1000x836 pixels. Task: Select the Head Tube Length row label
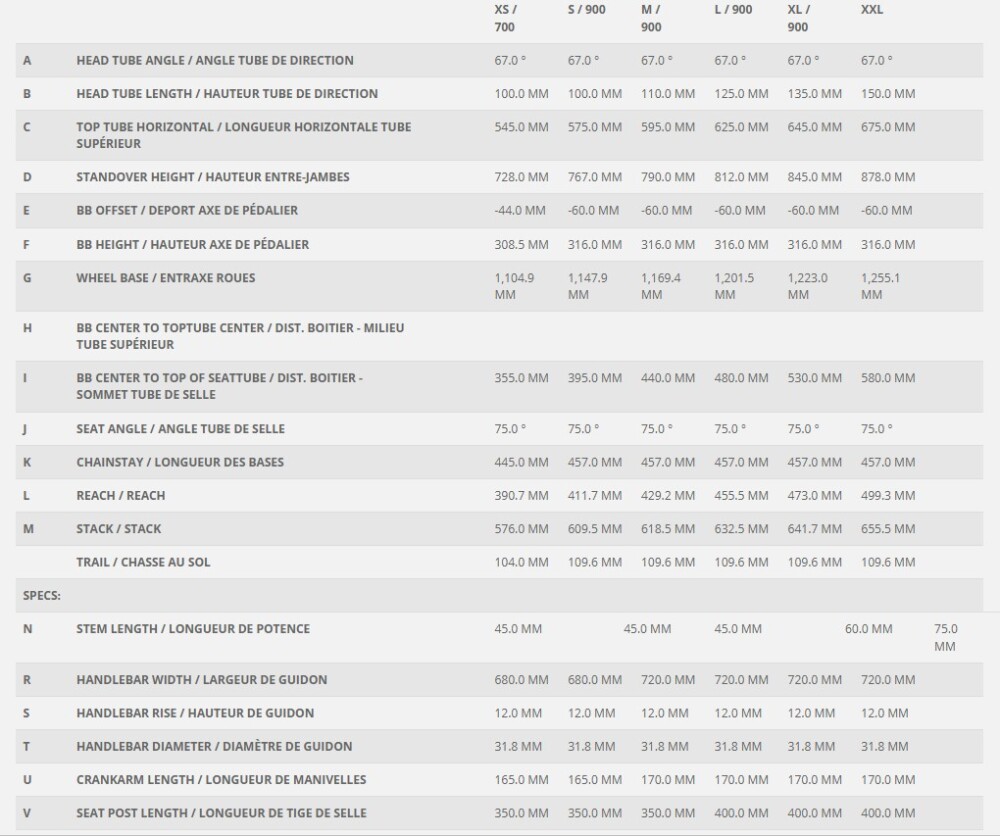coord(227,94)
